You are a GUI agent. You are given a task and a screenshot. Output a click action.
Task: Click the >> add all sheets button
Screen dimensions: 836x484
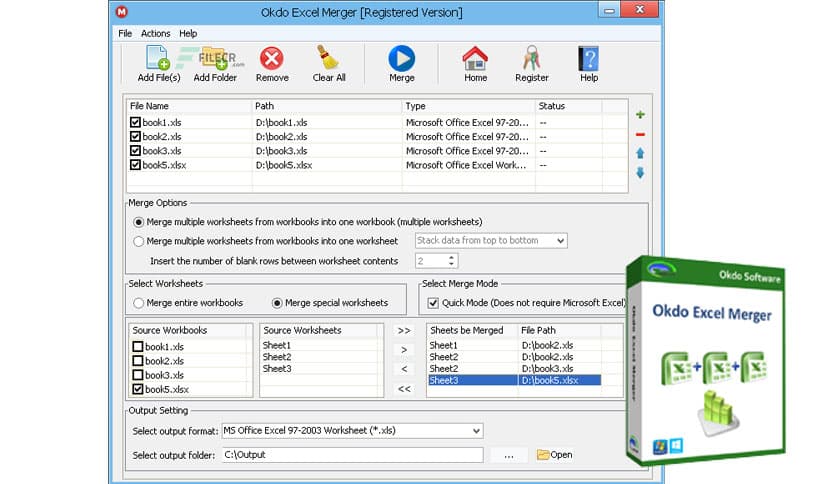tap(404, 330)
